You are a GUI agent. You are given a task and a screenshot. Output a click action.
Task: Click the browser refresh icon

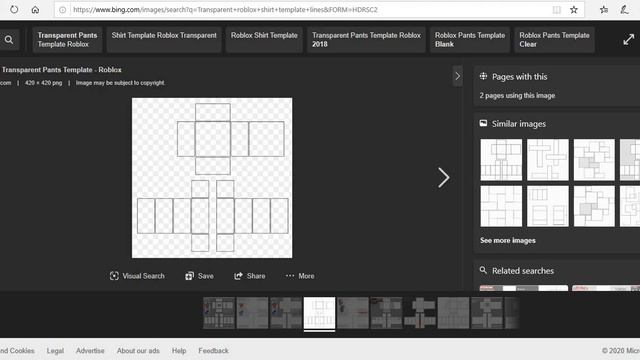14,9
